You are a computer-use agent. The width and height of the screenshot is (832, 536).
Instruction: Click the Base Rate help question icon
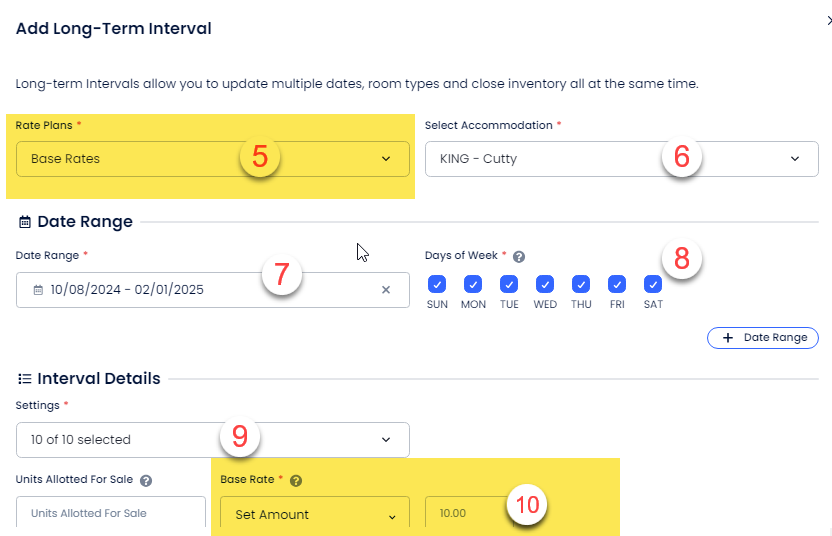[296, 480]
